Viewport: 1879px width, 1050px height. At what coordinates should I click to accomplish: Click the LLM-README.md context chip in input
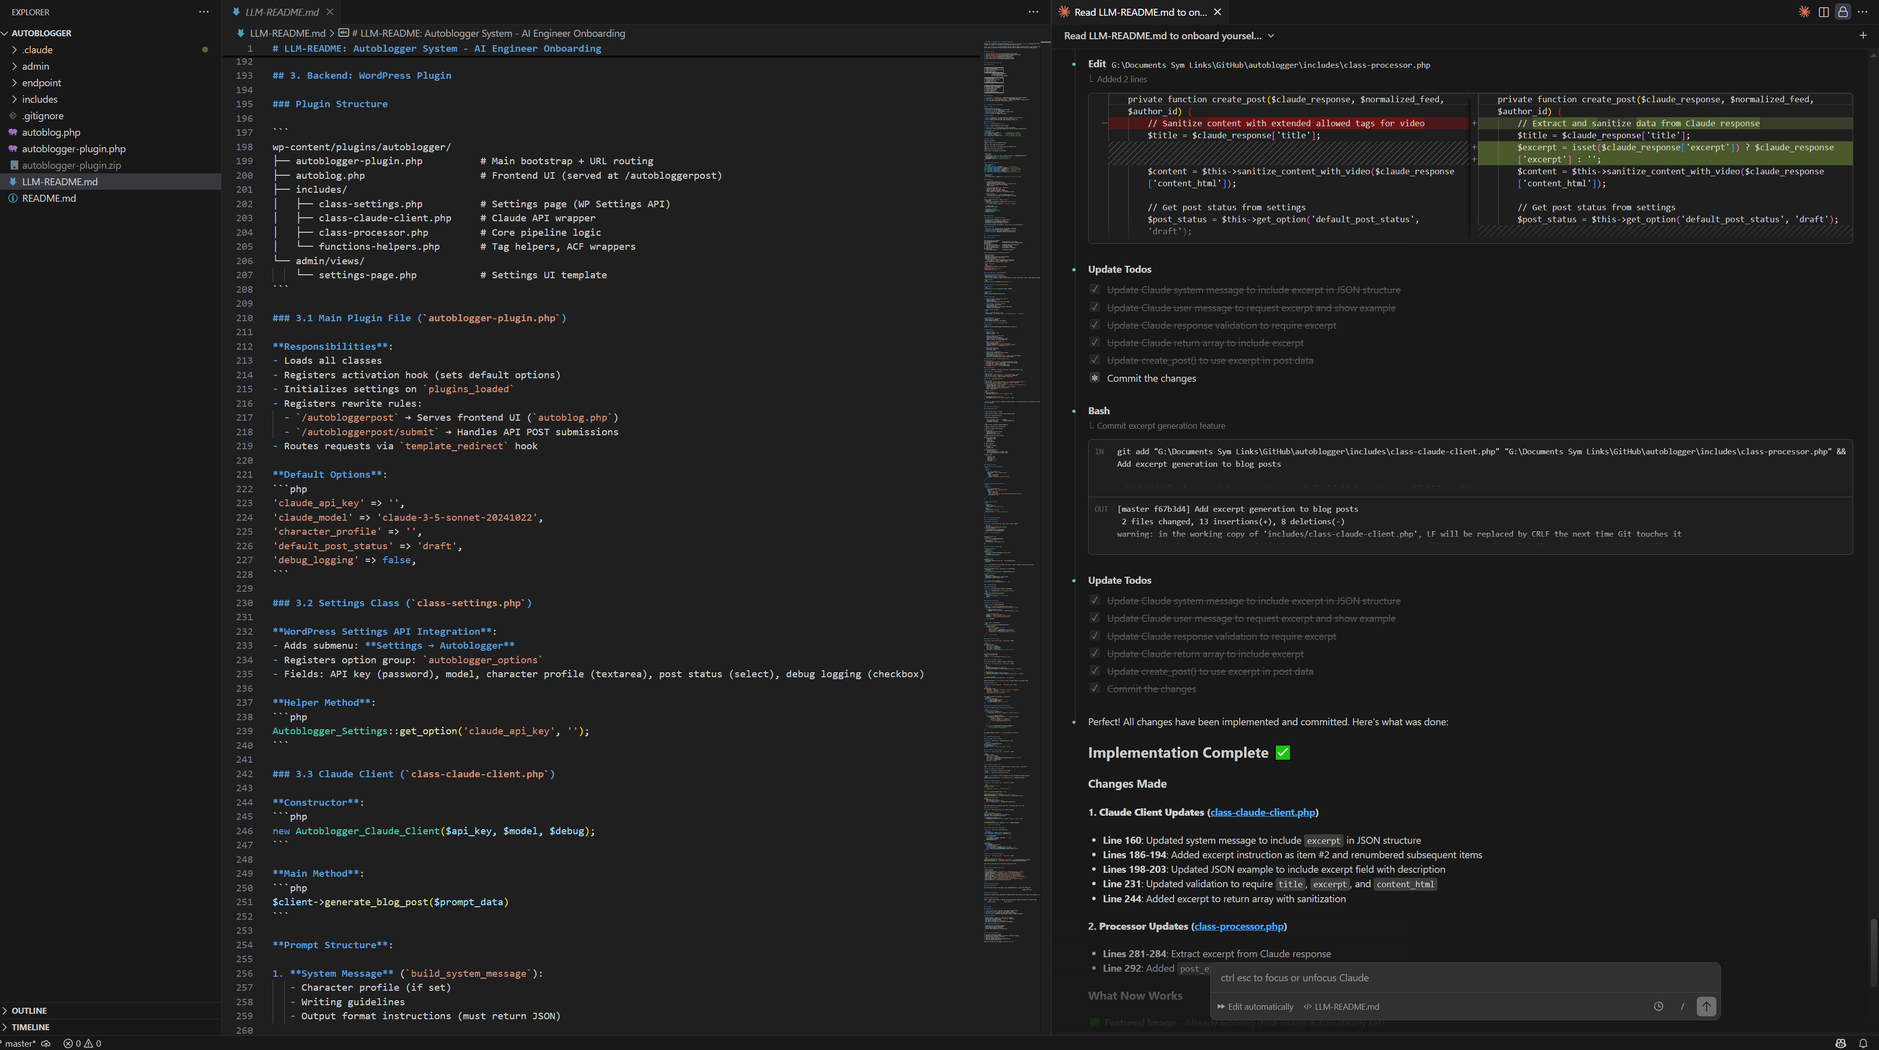point(1341,1007)
